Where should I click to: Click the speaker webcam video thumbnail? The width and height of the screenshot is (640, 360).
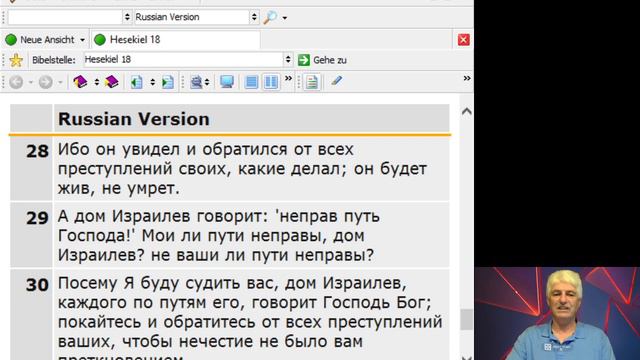pyautogui.click(x=558, y=313)
